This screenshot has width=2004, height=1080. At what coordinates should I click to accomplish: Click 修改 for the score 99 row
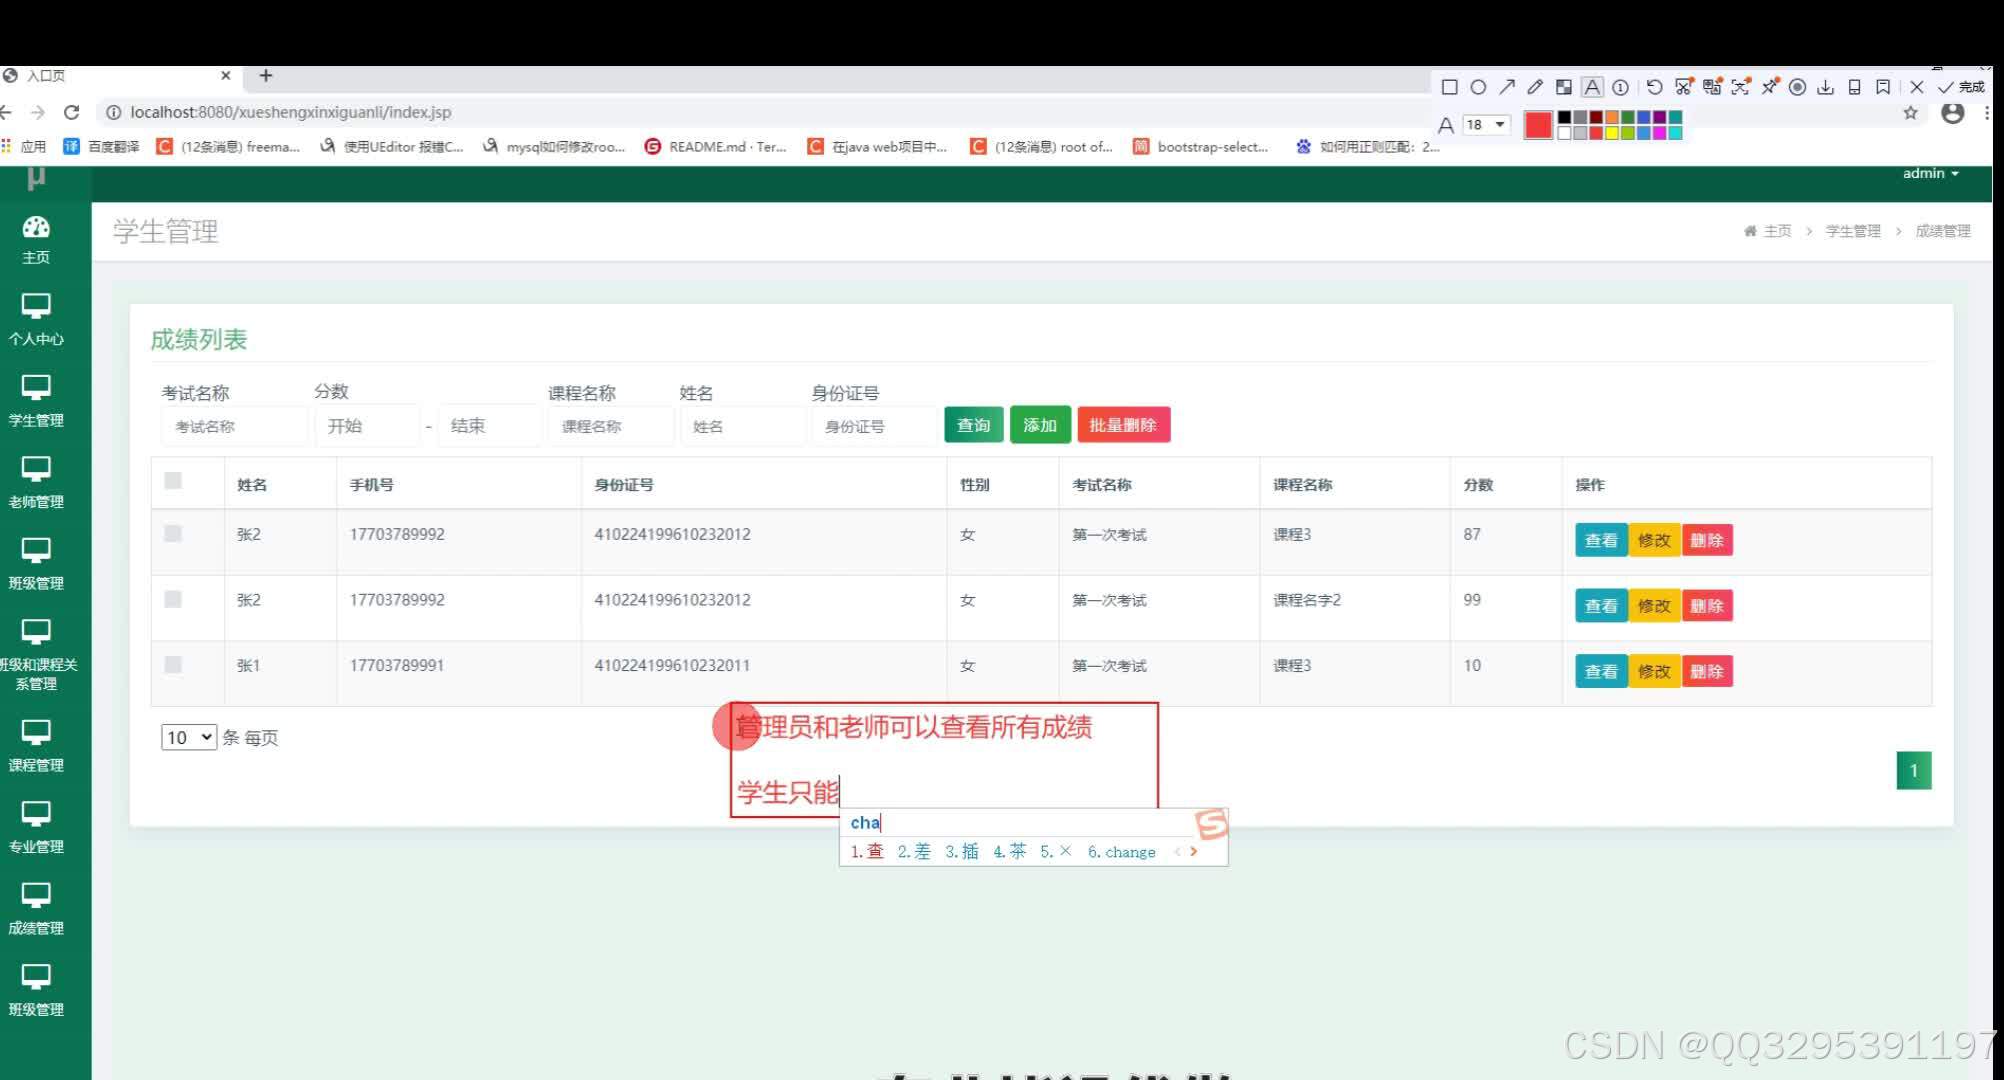[1654, 606]
